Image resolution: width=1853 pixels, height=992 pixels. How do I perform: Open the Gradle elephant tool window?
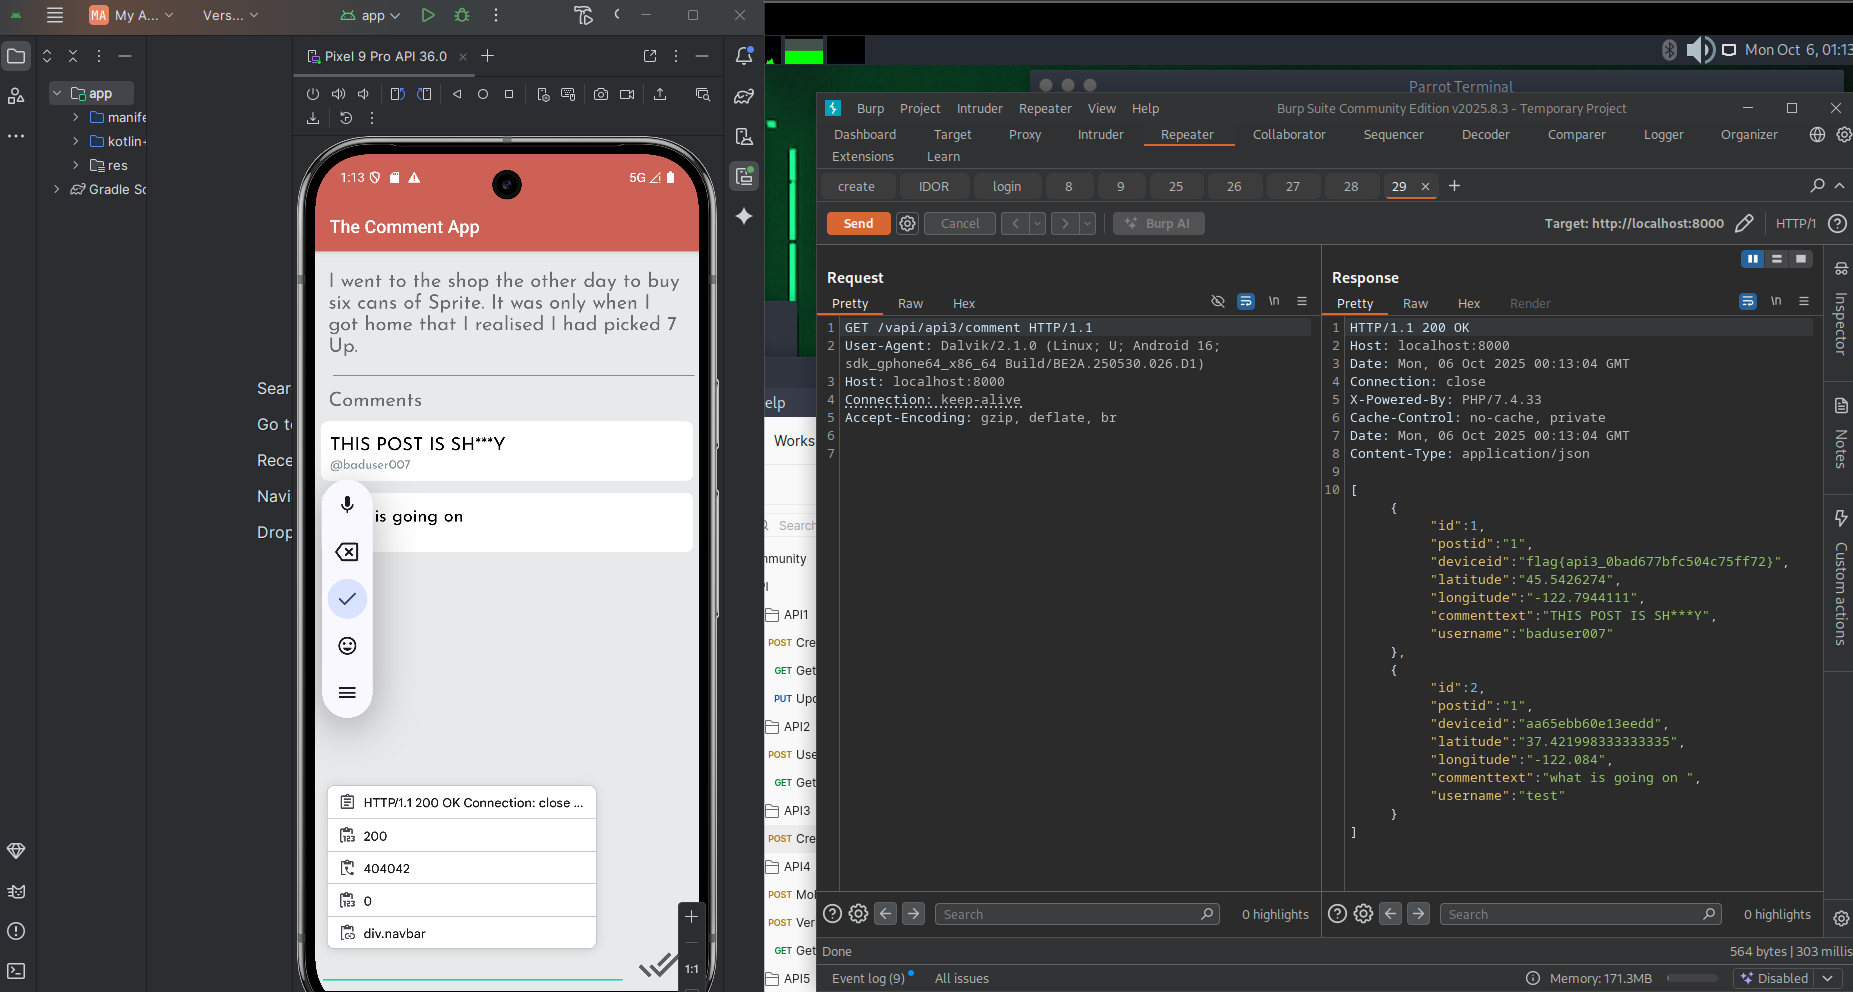tap(743, 97)
